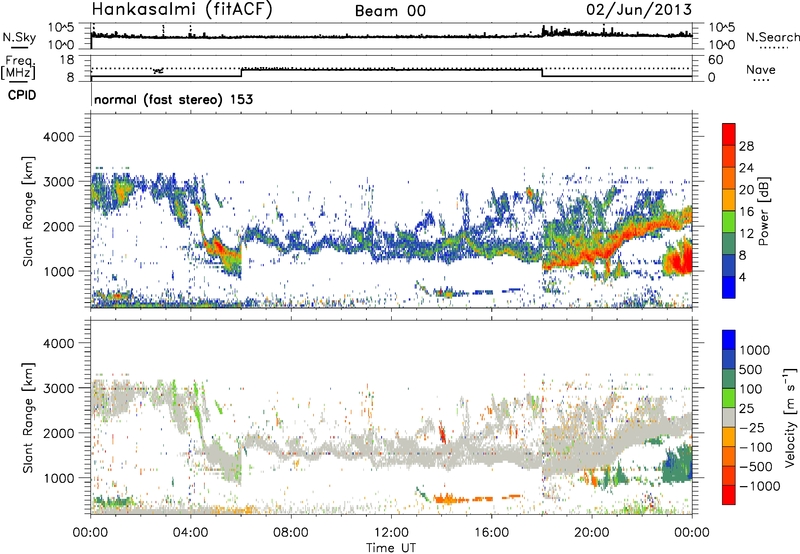The width and height of the screenshot is (800, 554).
Task: Click the 'normal (fast stereo) 153' text
Action: point(173,99)
